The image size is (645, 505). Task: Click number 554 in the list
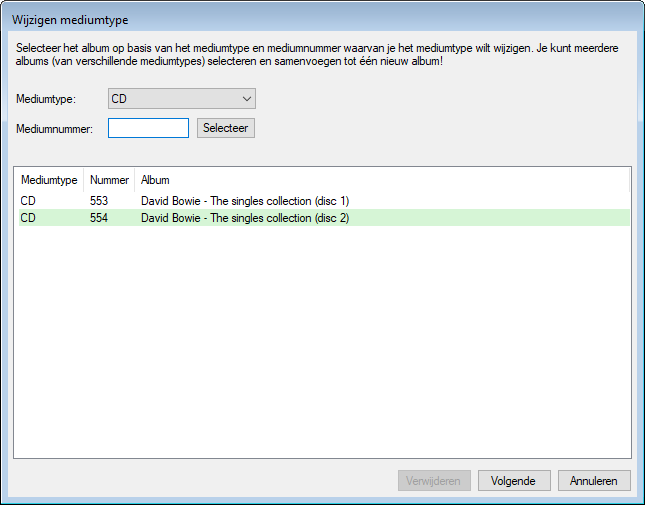(99, 218)
